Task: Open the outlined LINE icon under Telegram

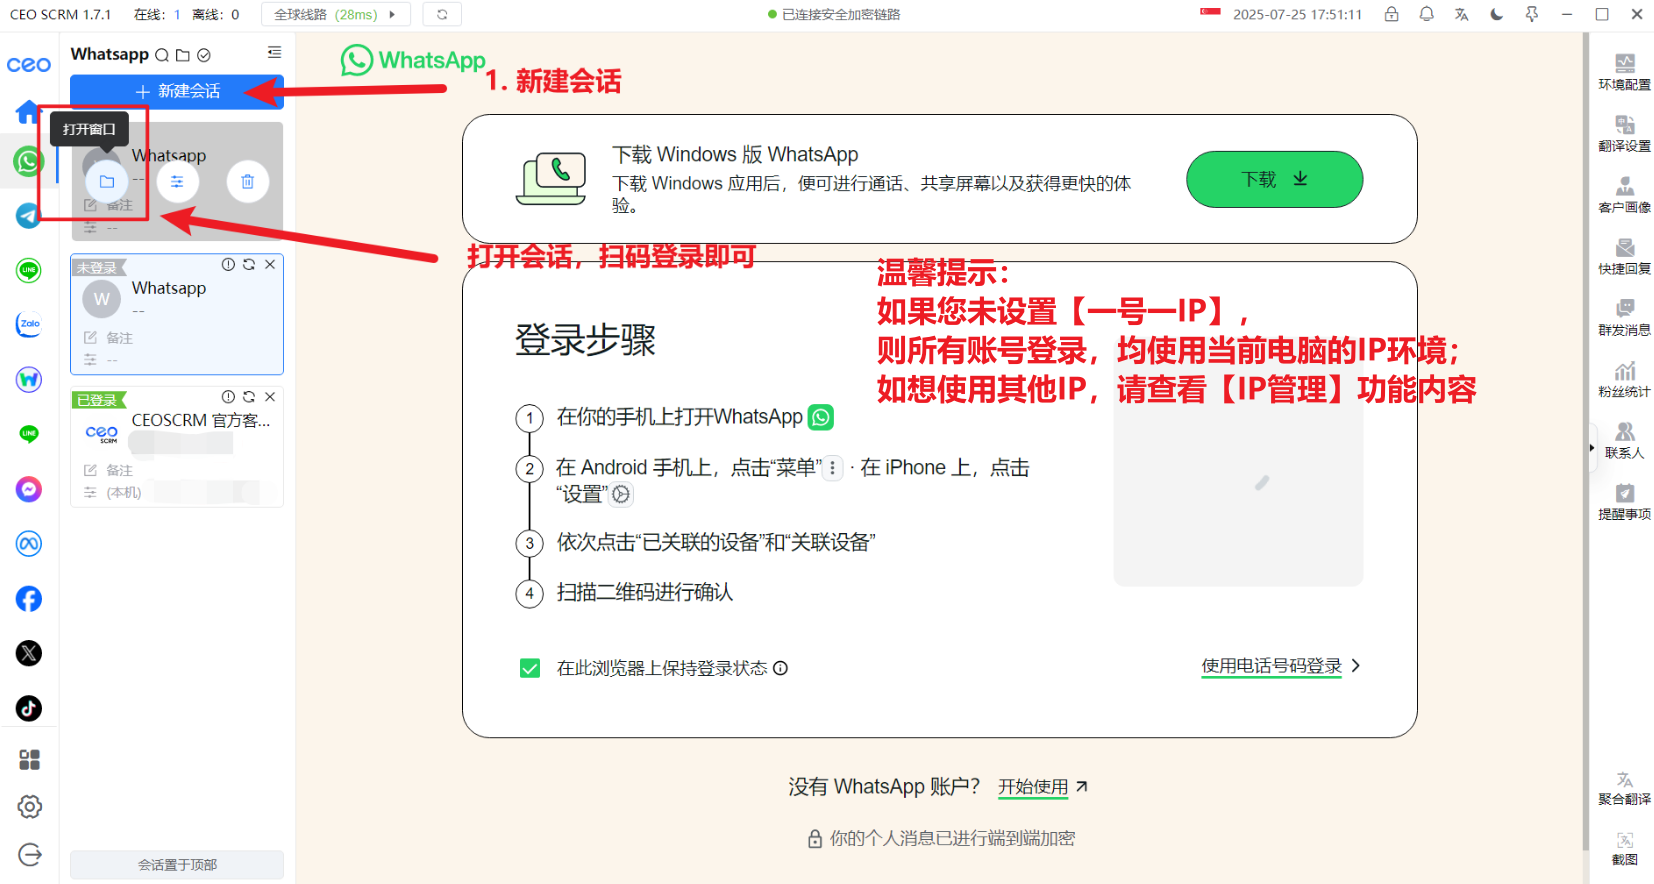Action: (x=29, y=270)
